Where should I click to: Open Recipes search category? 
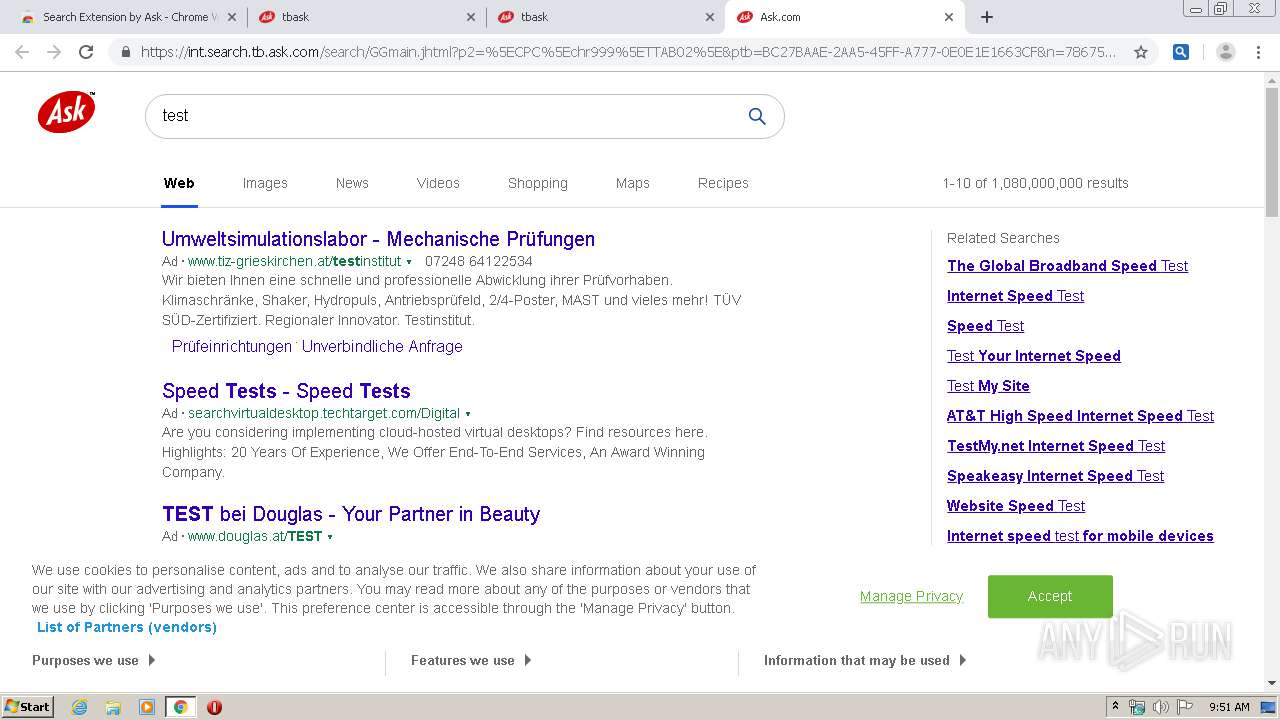tap(723, 183)
